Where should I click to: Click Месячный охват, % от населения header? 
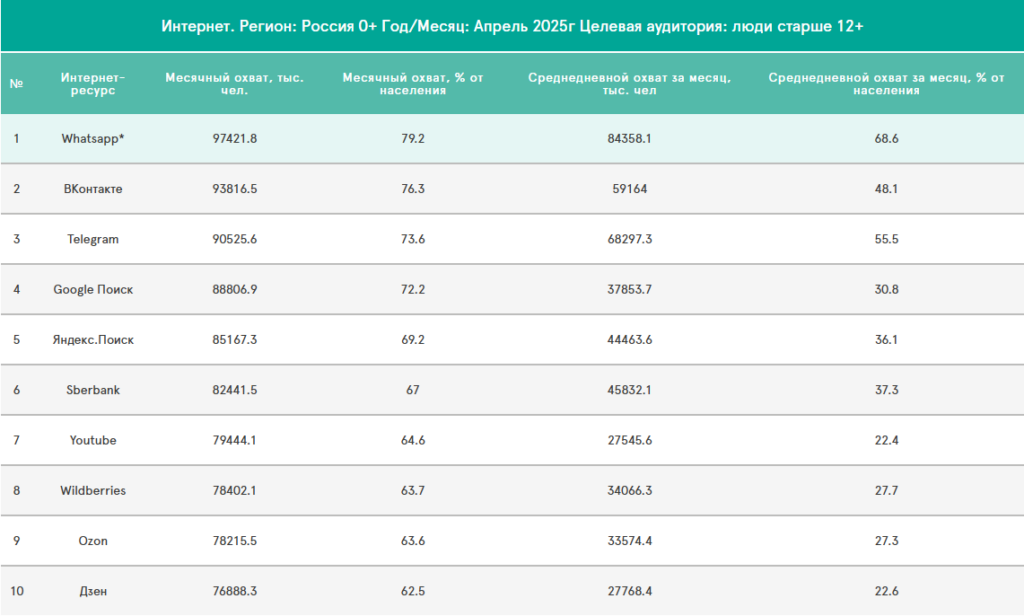(413, 84)
